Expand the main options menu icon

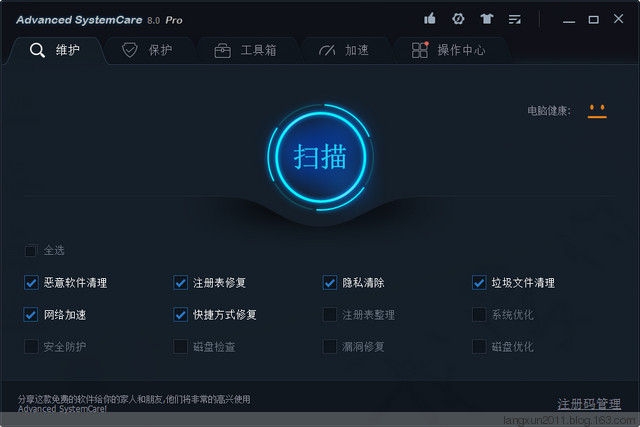point(515,18)
